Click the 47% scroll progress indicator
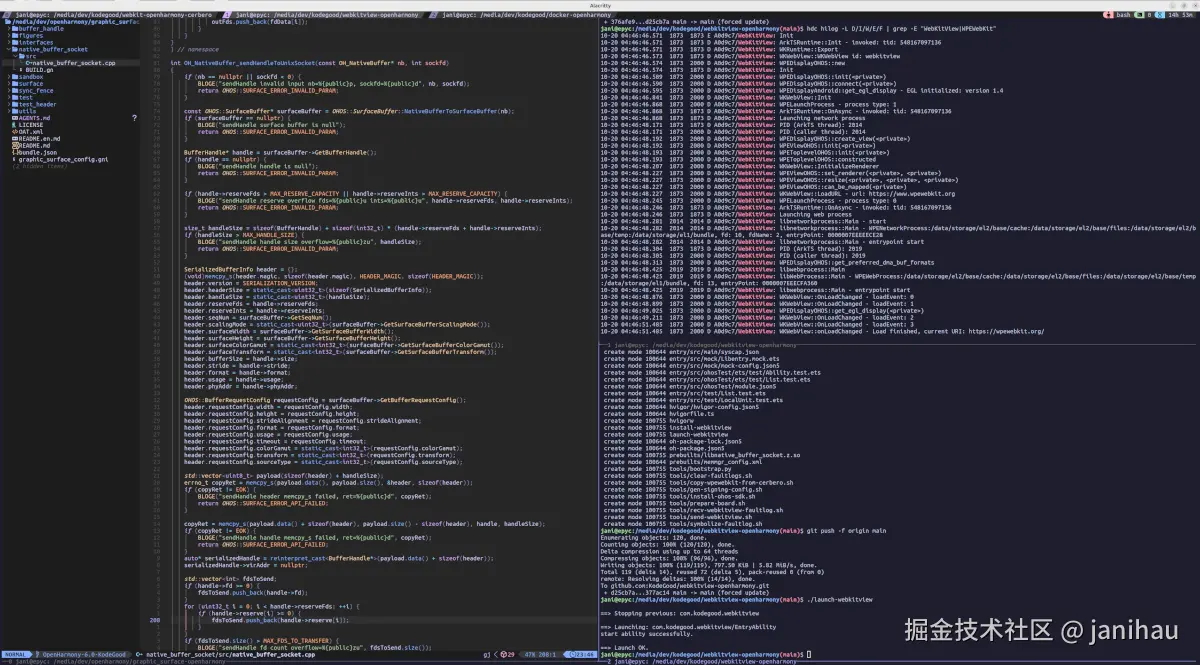This screenshot has height=665, width=1200. tap(528, 654)
